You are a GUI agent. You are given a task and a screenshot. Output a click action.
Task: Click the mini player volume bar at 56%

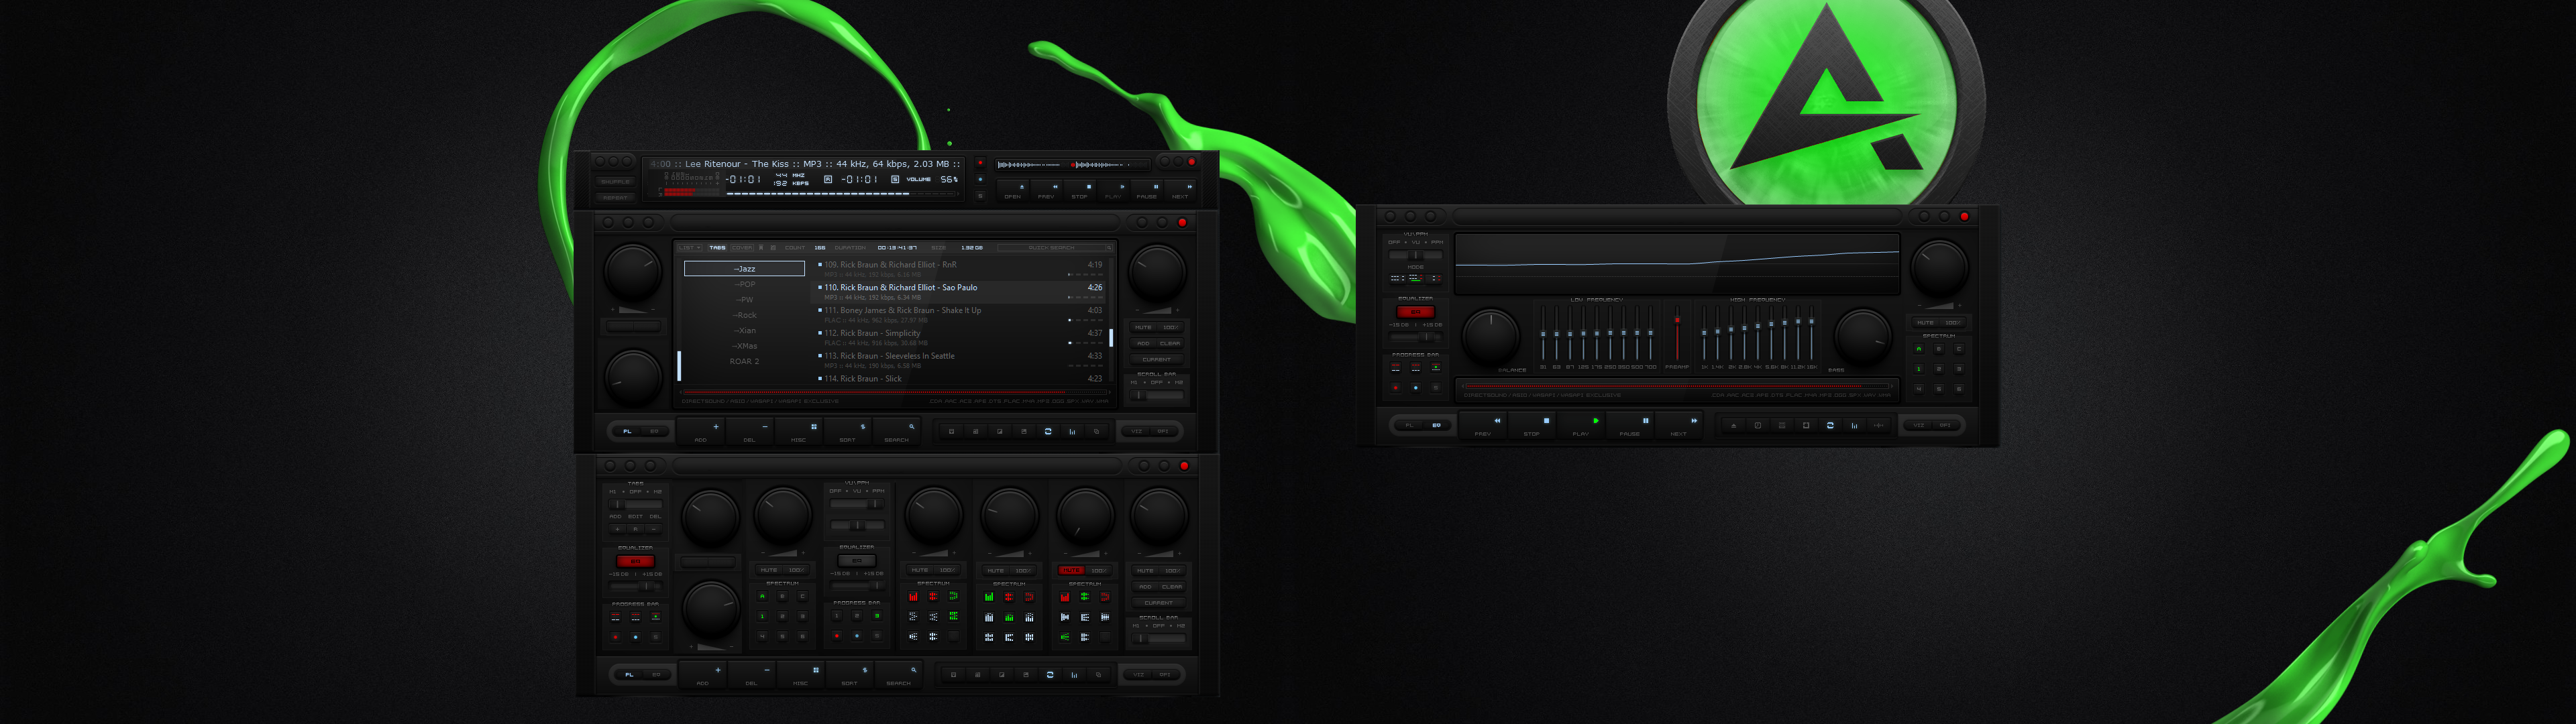tap(841, 194)
